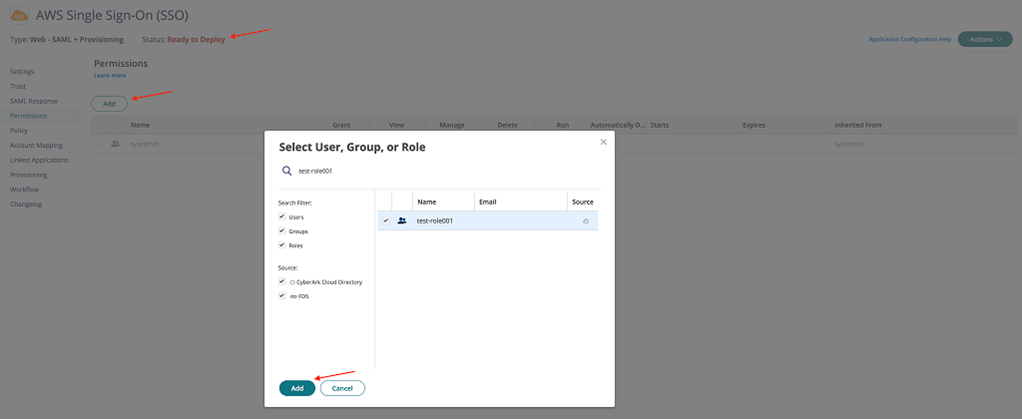
Task: Click the Expires column header
Action: [x=783, y=124]
